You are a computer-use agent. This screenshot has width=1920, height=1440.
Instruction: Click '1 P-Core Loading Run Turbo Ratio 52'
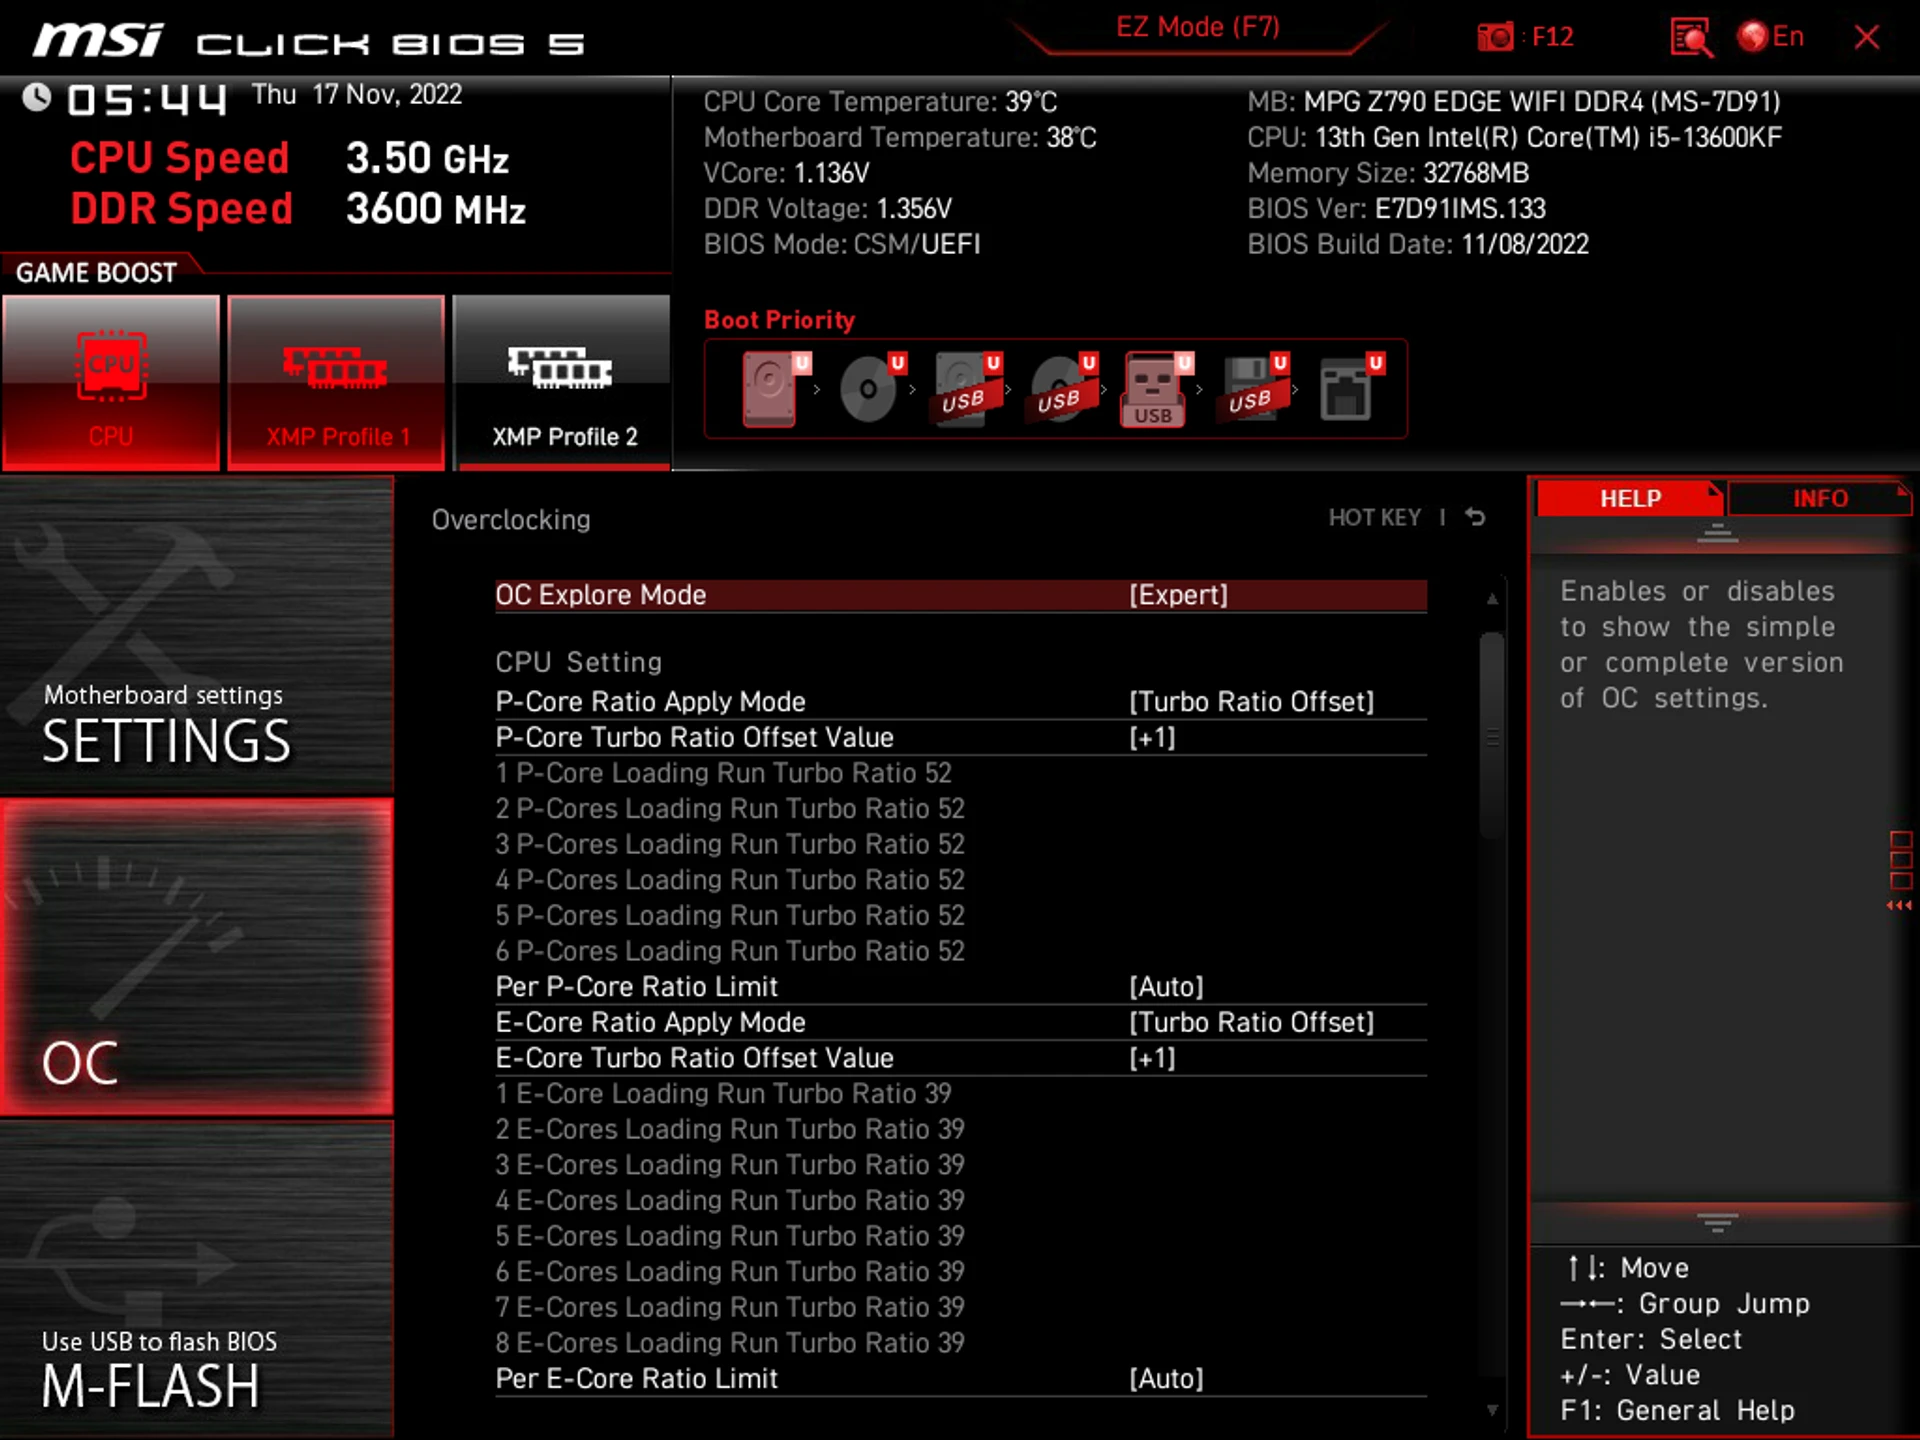tap(723, 773)
